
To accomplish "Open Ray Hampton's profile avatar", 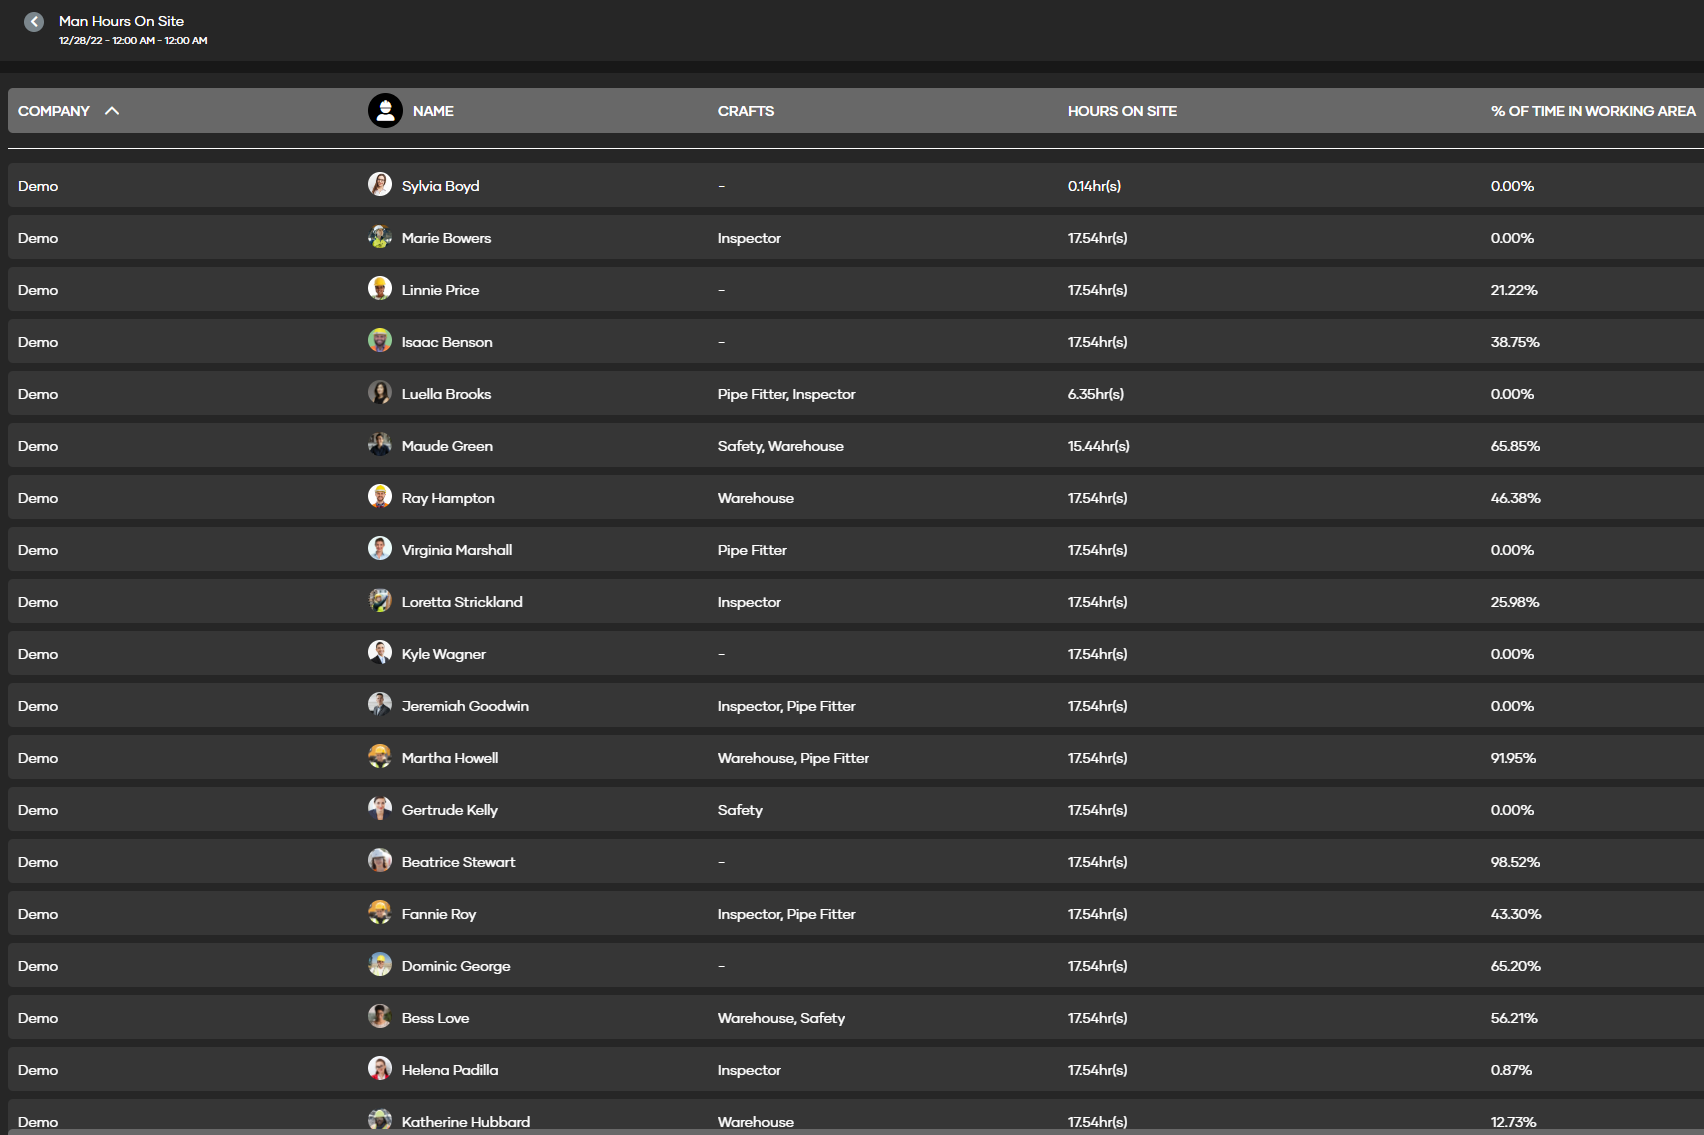I will pyautogui.click(x=380, y=496).
